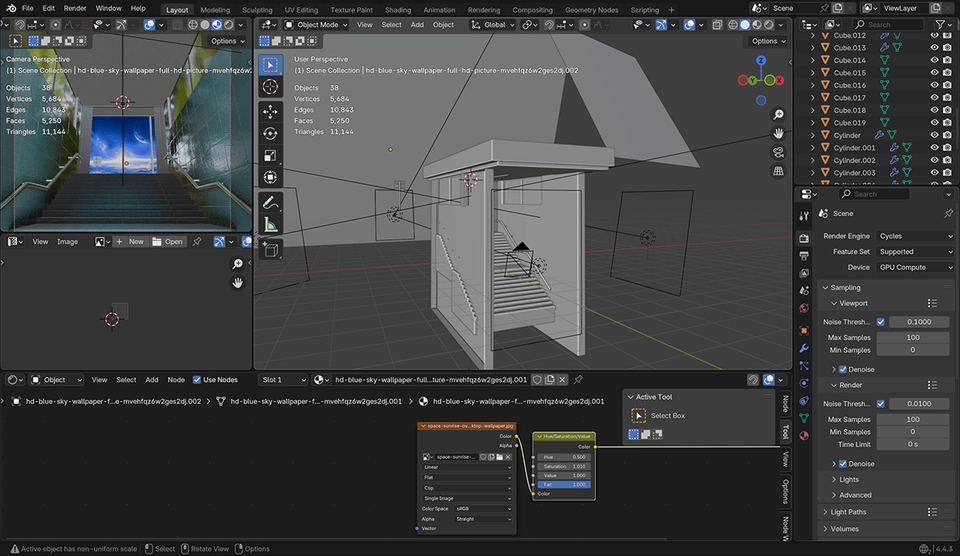Adjust the Saturation slider in Hue/Saturation node
Viewport: 960px width, 556px height.
point(565,466)
